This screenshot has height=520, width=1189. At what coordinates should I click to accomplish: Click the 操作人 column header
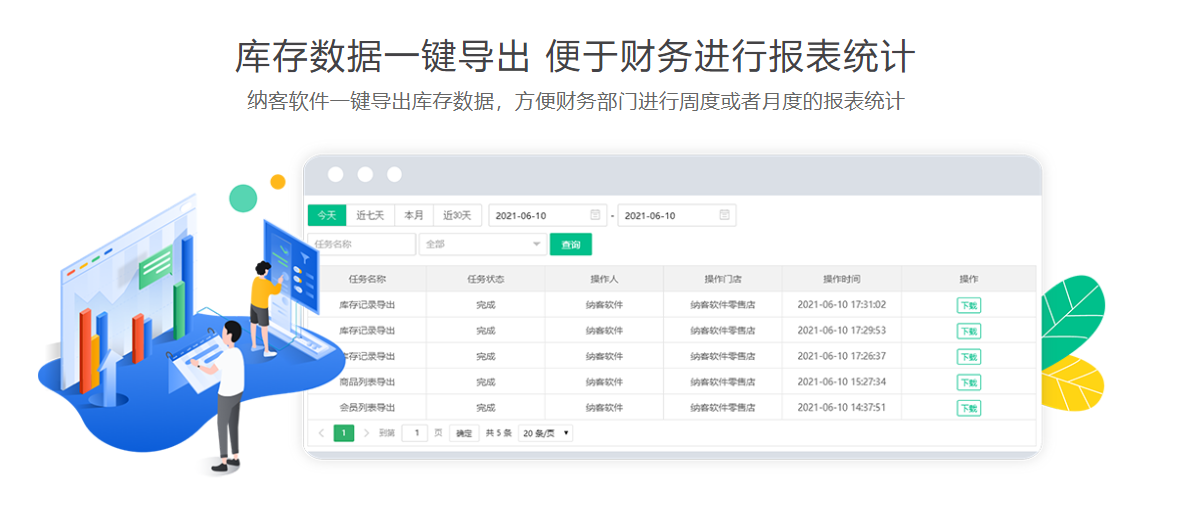coord(604,279)
